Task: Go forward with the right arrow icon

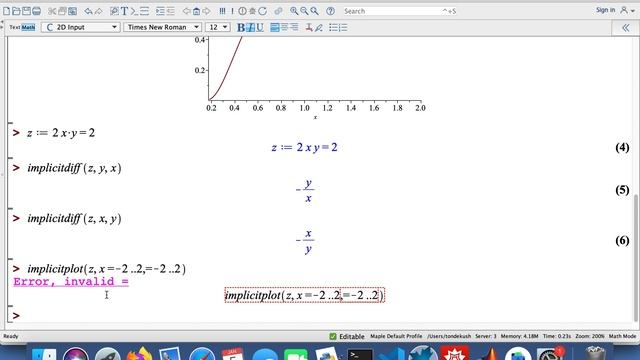Action: (x=207, y=11)
